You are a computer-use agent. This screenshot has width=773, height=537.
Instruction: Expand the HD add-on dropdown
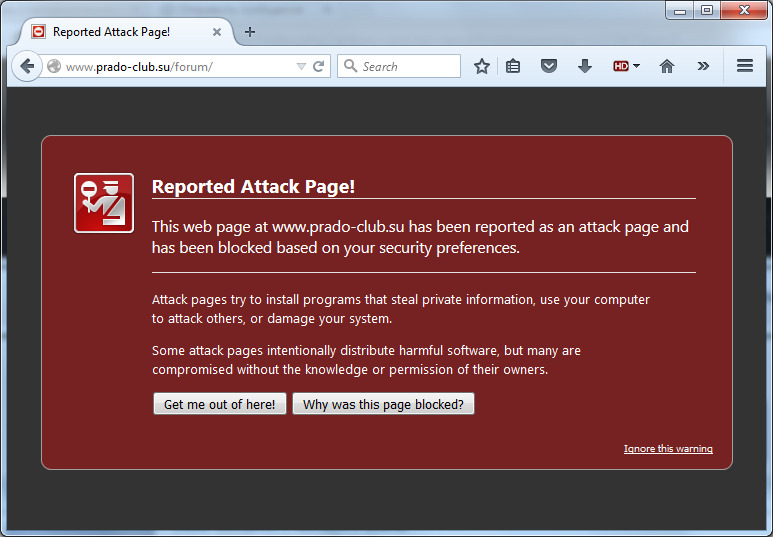coord(627,67)
